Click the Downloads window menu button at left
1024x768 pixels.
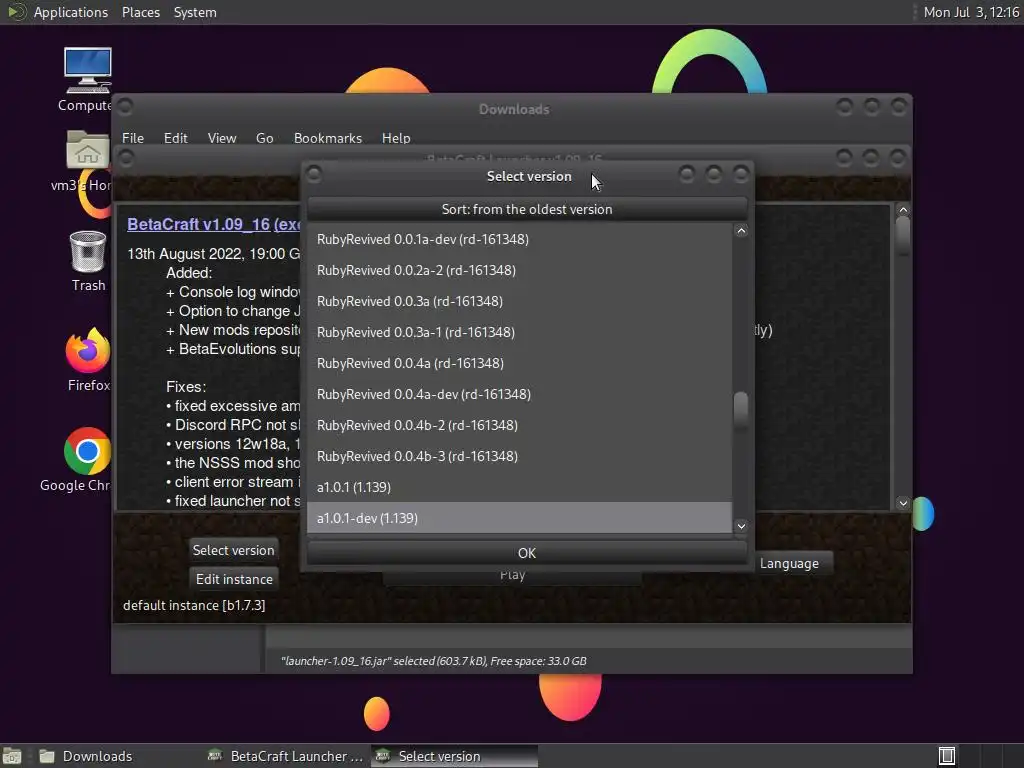pyautogui.click(x=125, y=106)
